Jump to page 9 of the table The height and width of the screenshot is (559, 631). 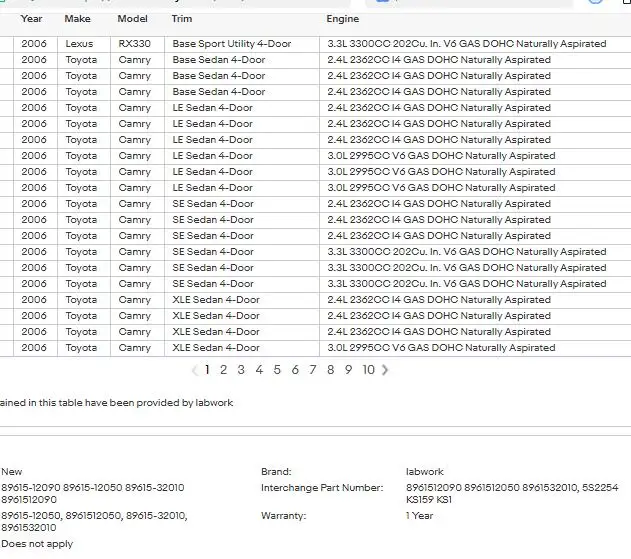[348, 370]
